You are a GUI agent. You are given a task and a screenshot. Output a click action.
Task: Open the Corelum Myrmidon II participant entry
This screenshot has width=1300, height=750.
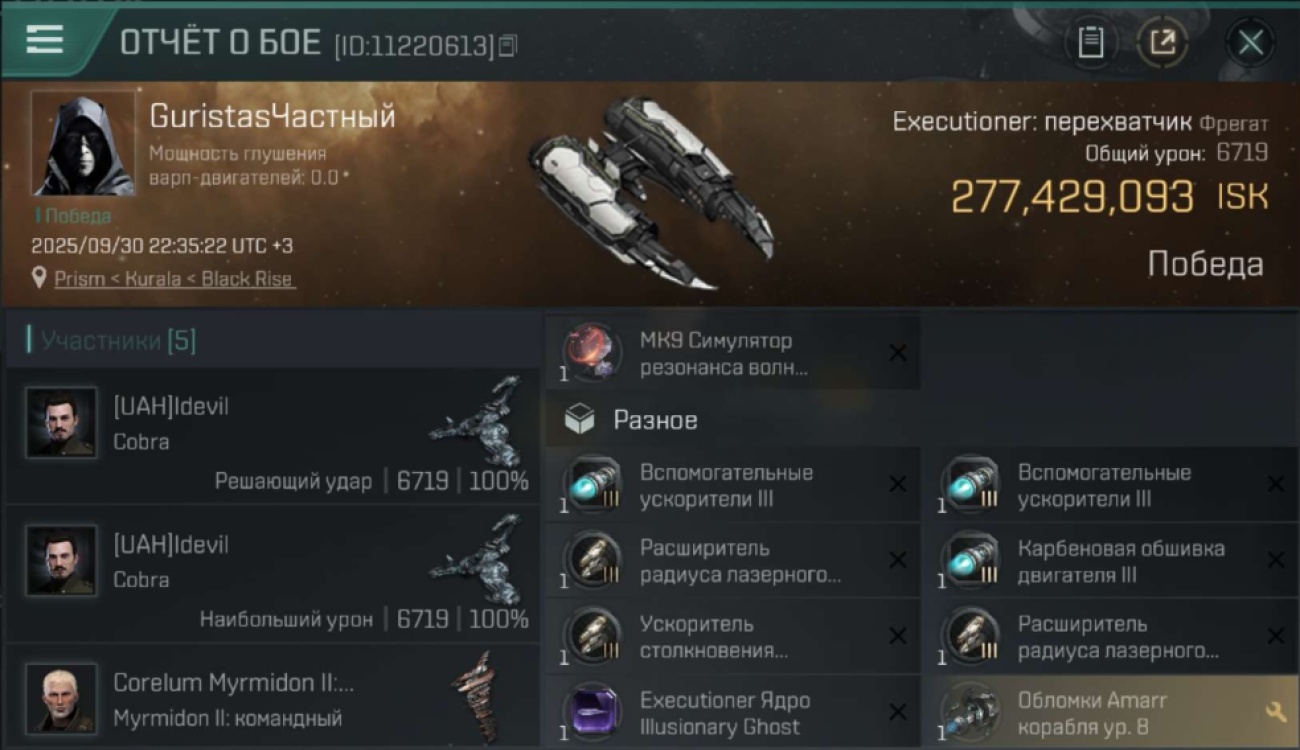[273, 697]
